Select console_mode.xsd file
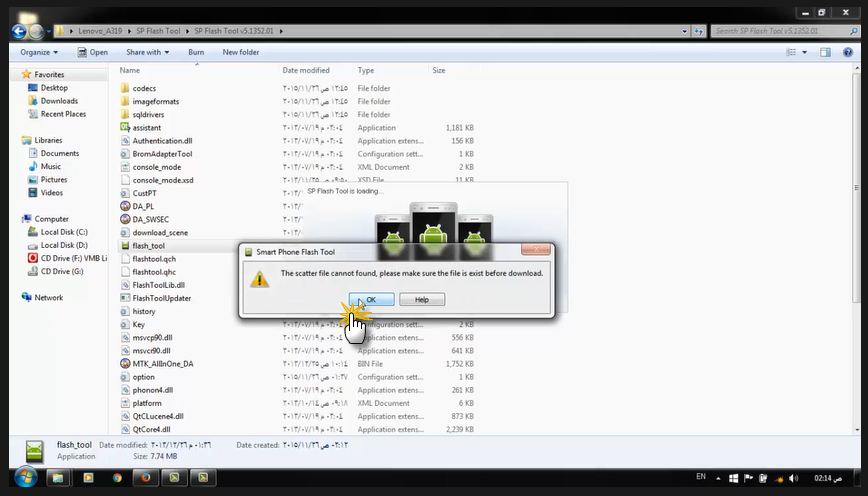The image size is (868, 496). click(x=163, y=180)
